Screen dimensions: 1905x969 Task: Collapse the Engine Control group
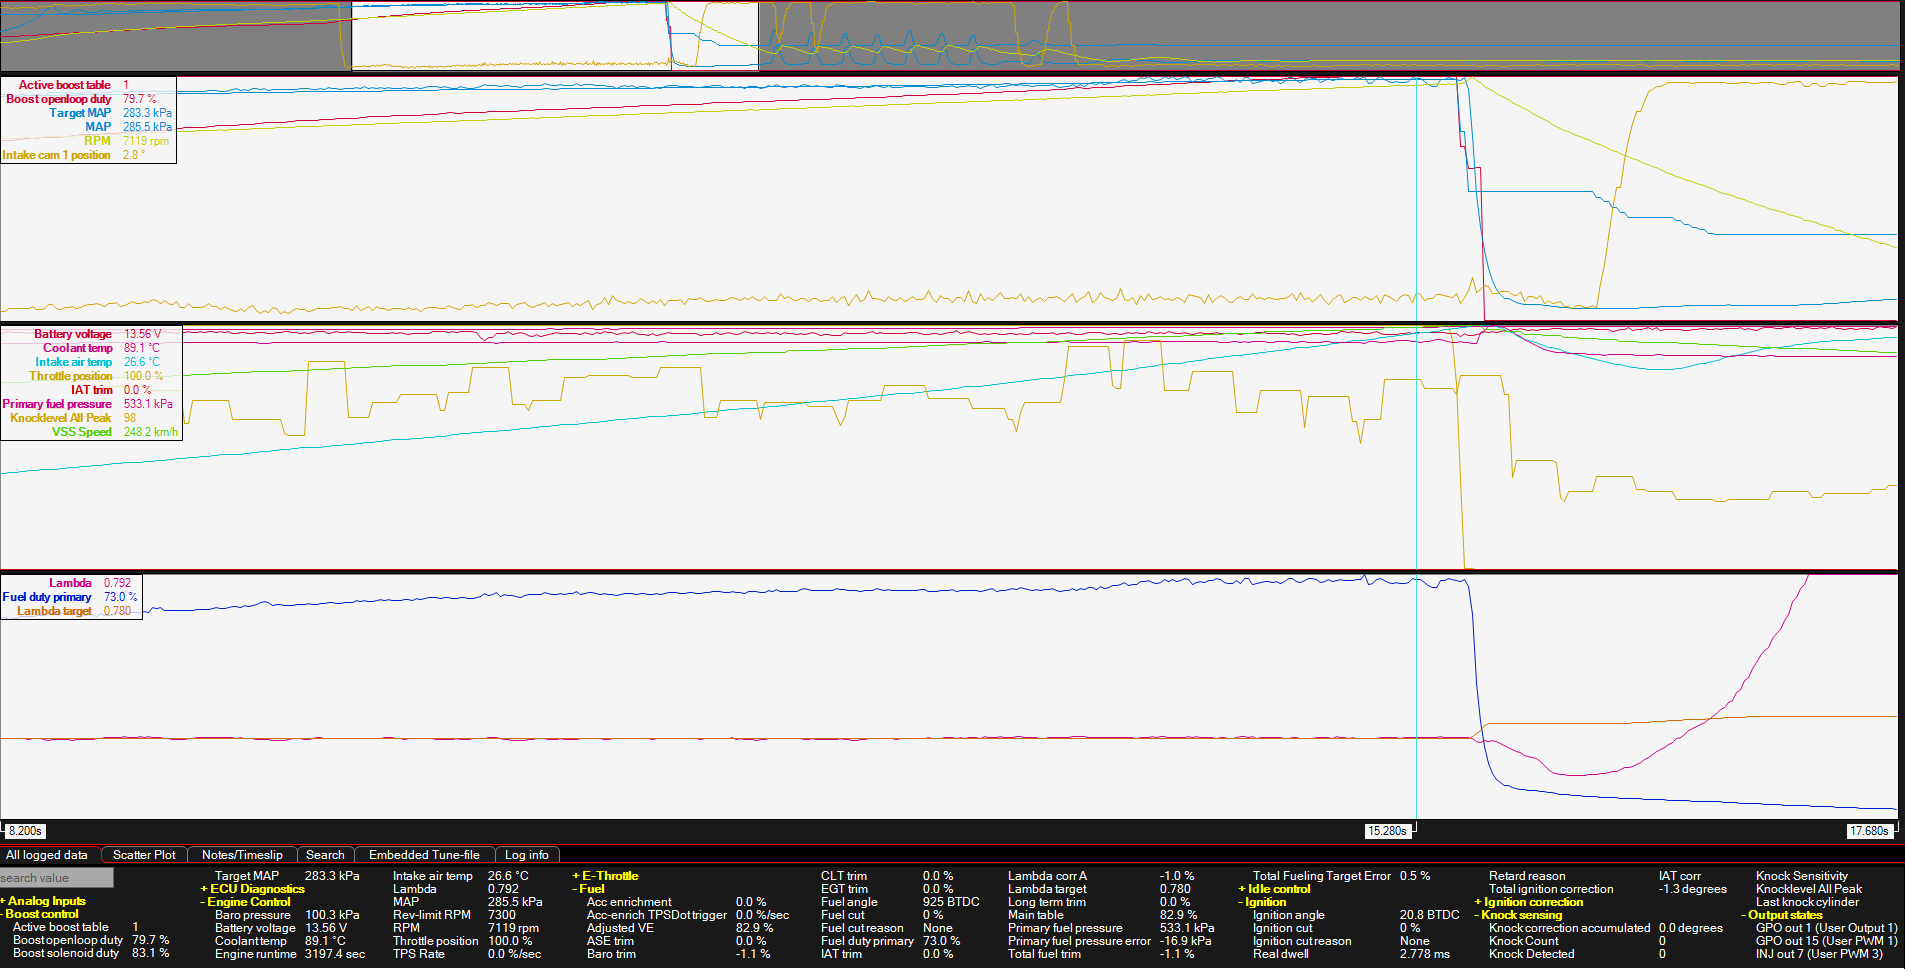tap(248, 902)
